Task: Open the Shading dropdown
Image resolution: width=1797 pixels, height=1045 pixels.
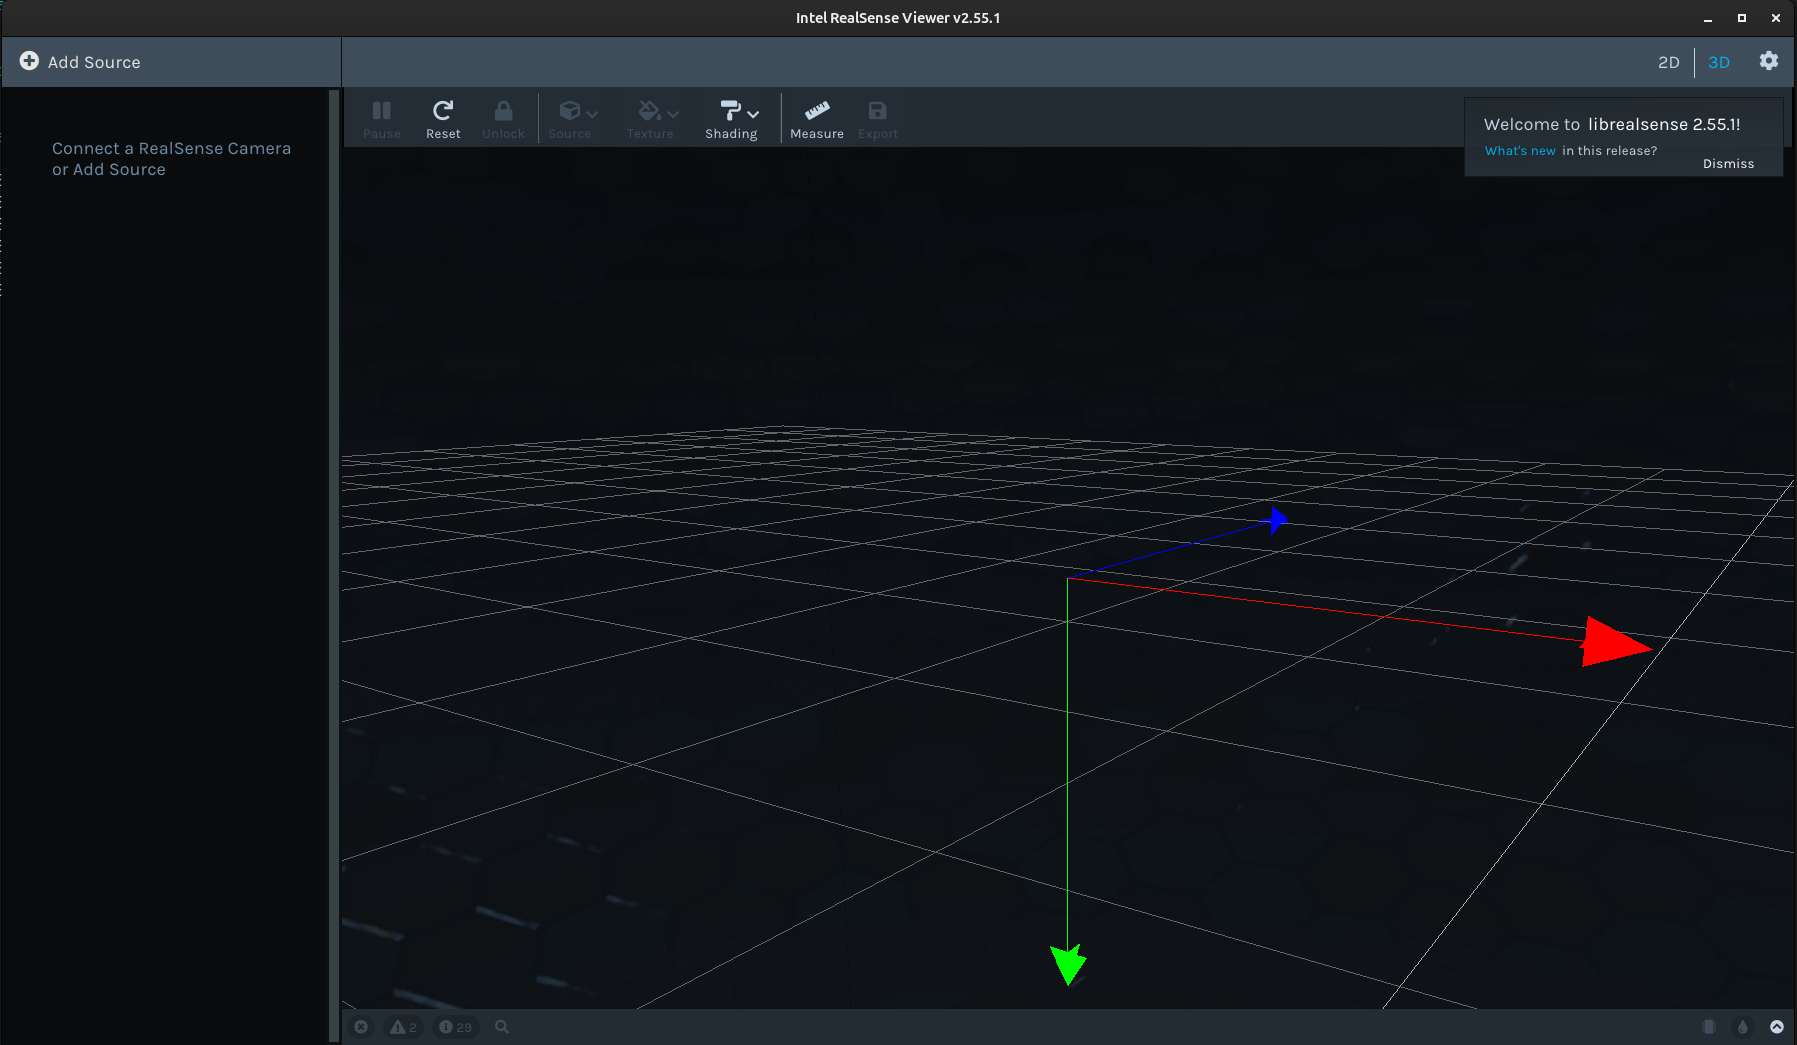Action: [x=733, y=119]
